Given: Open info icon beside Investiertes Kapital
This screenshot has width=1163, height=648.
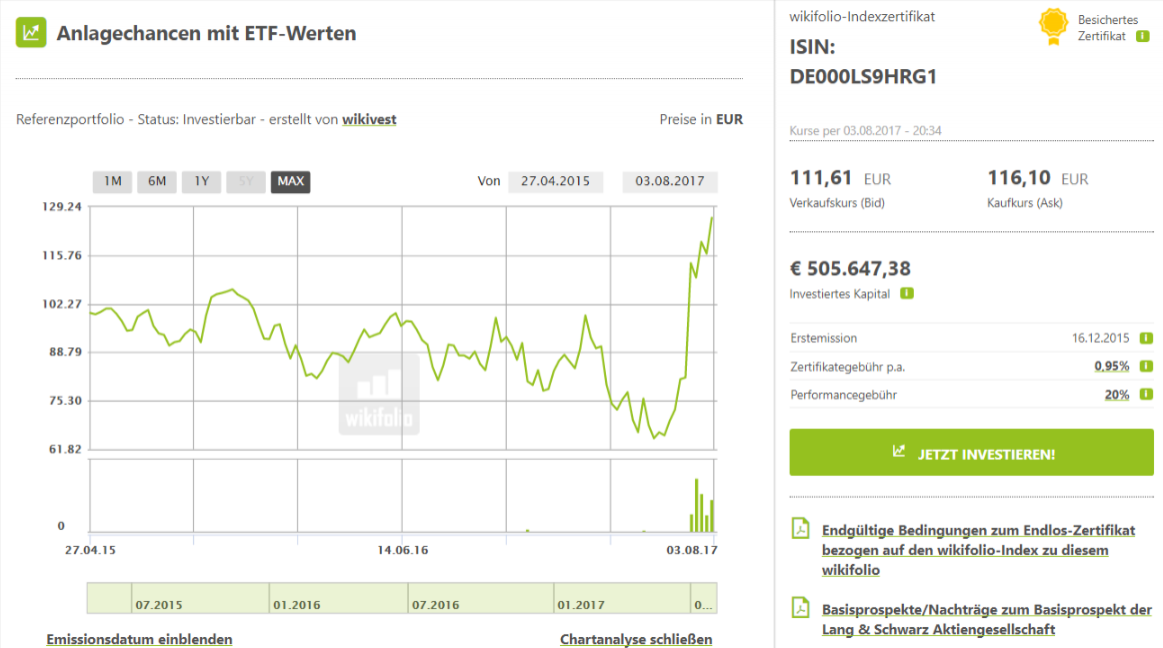Looking at the screenshot, I should 906,293.
